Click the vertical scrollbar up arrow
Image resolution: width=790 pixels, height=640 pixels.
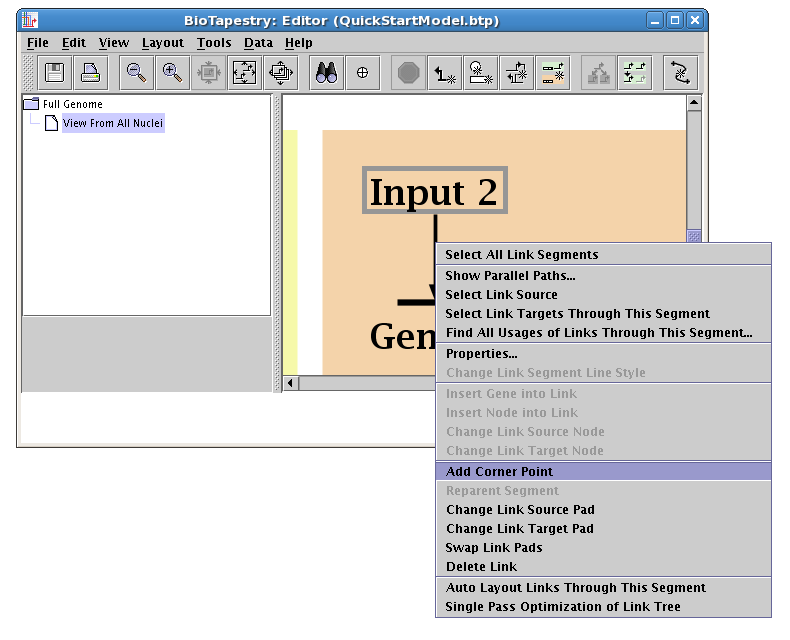point(694,103)
